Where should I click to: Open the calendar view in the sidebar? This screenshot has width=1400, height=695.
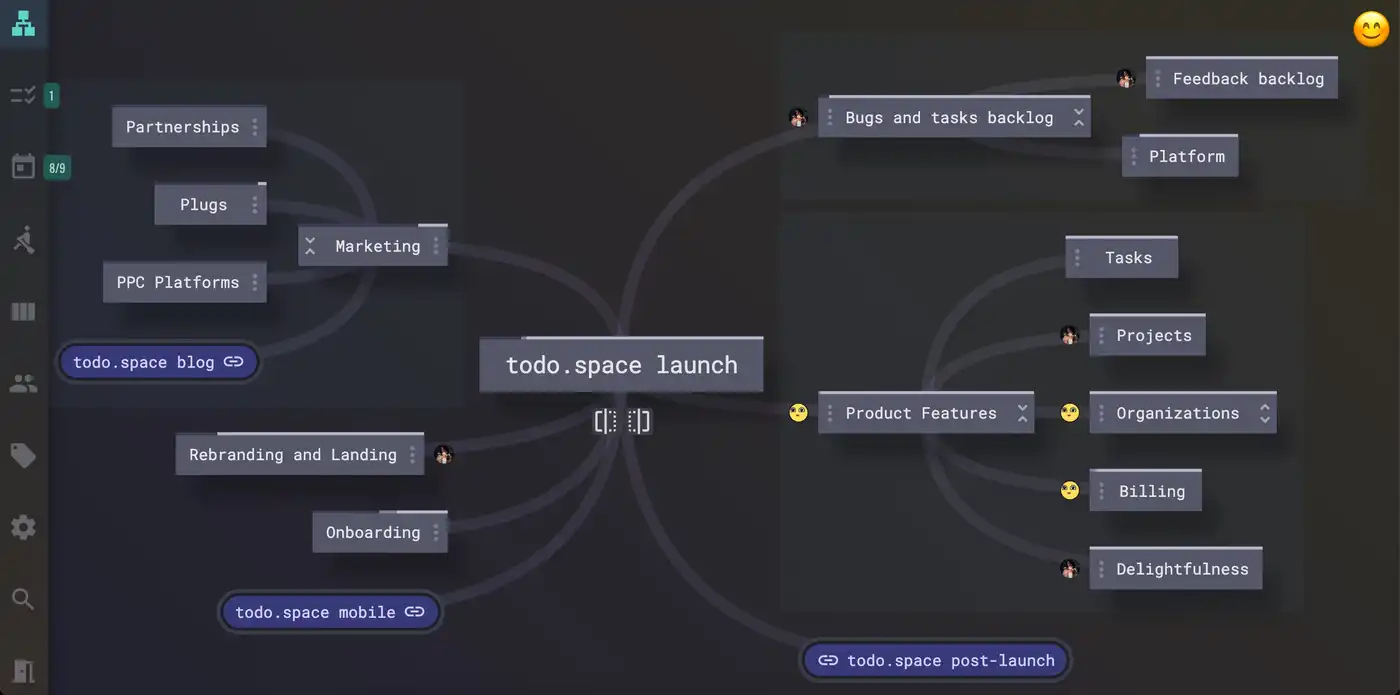22,167
